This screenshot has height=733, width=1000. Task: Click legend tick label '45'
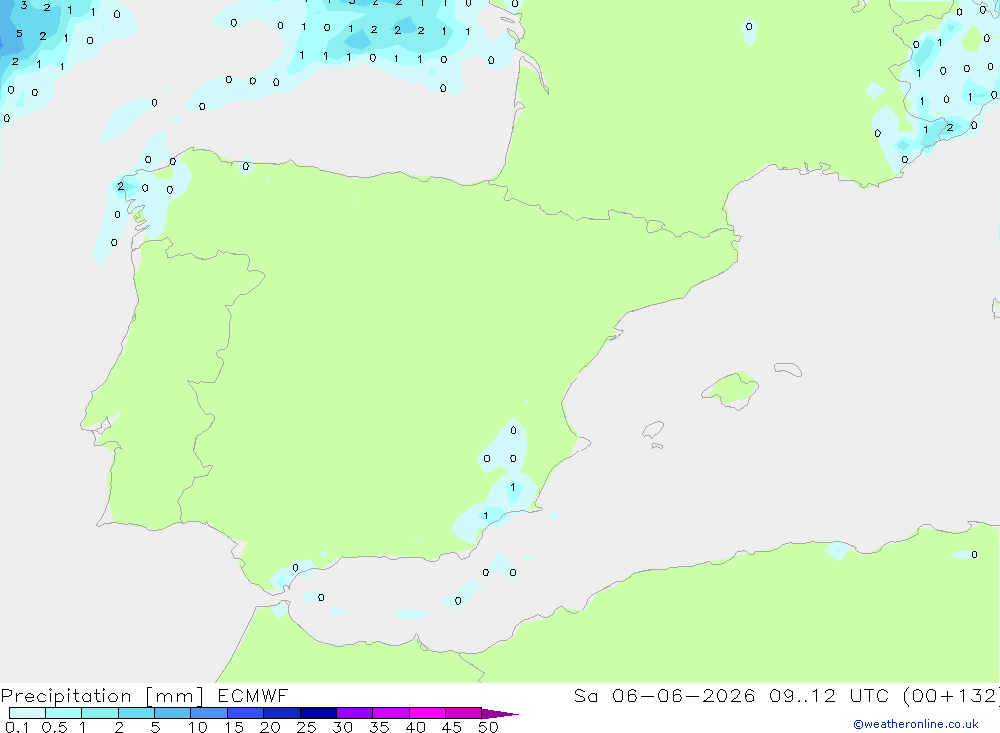pos(452,727)
